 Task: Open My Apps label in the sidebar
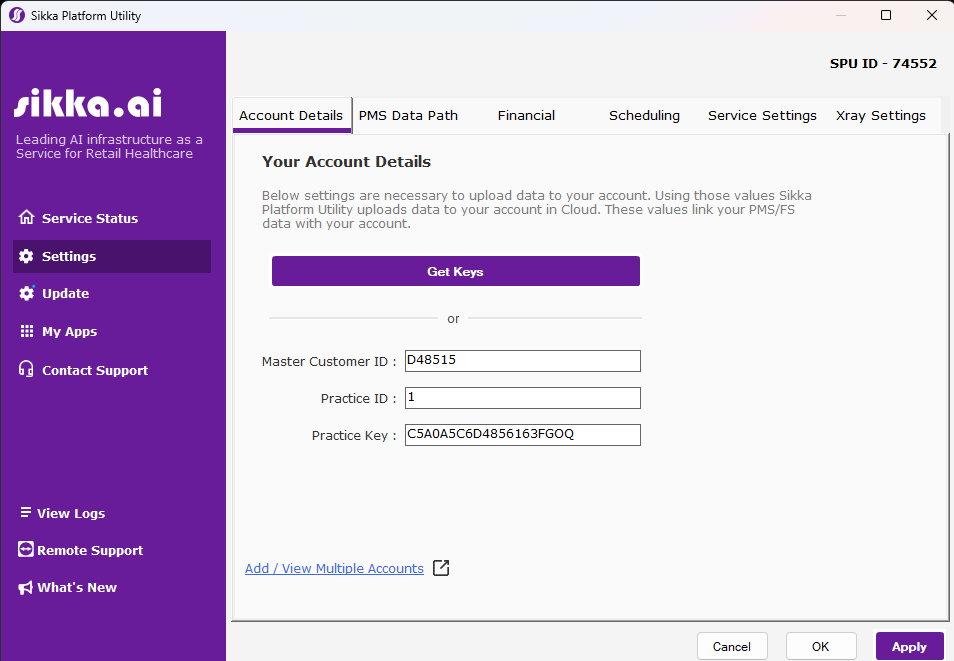point(69,332)
